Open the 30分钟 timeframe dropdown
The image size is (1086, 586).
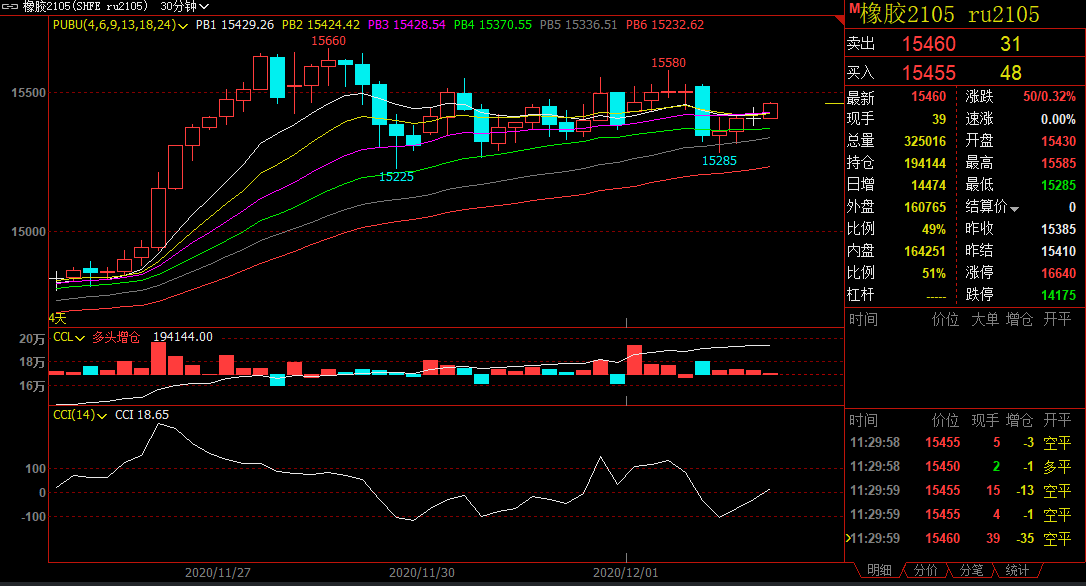coord(185,6)
